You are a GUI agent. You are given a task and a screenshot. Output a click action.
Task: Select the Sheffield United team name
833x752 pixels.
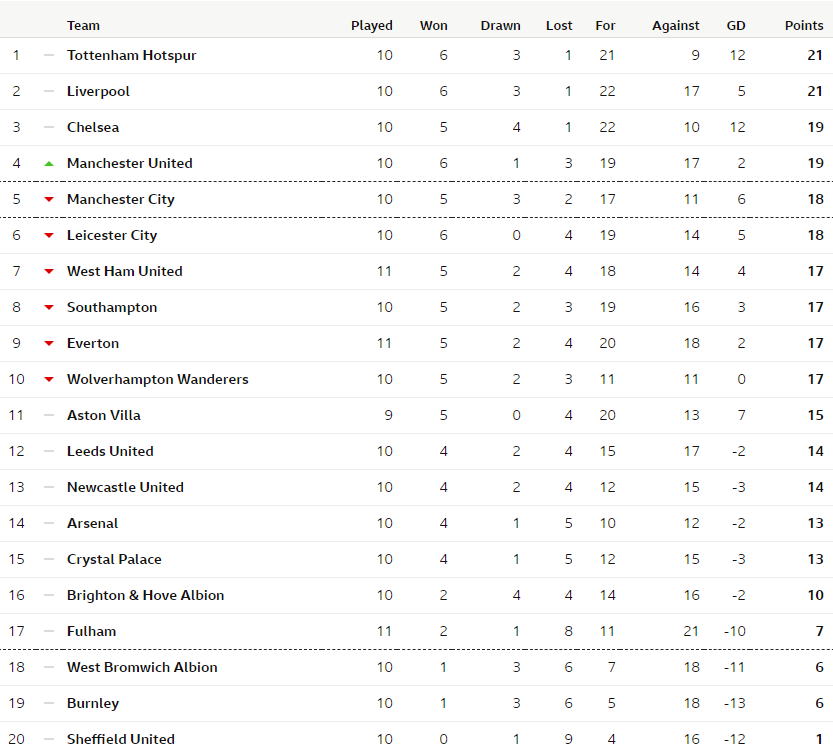121,739
